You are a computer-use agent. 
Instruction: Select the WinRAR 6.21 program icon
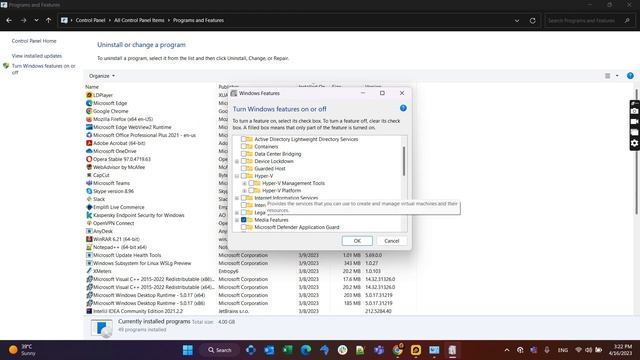pyautogui.click(x=89, y=239)
